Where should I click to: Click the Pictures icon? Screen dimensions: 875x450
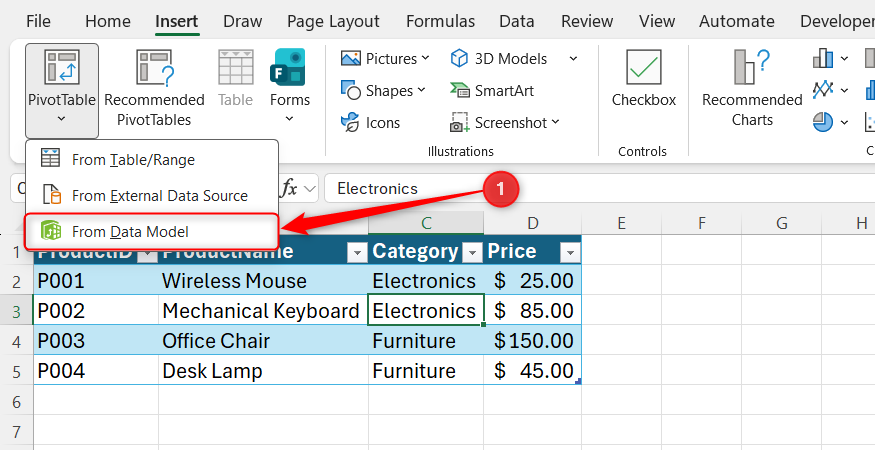(x=350, y=58)
